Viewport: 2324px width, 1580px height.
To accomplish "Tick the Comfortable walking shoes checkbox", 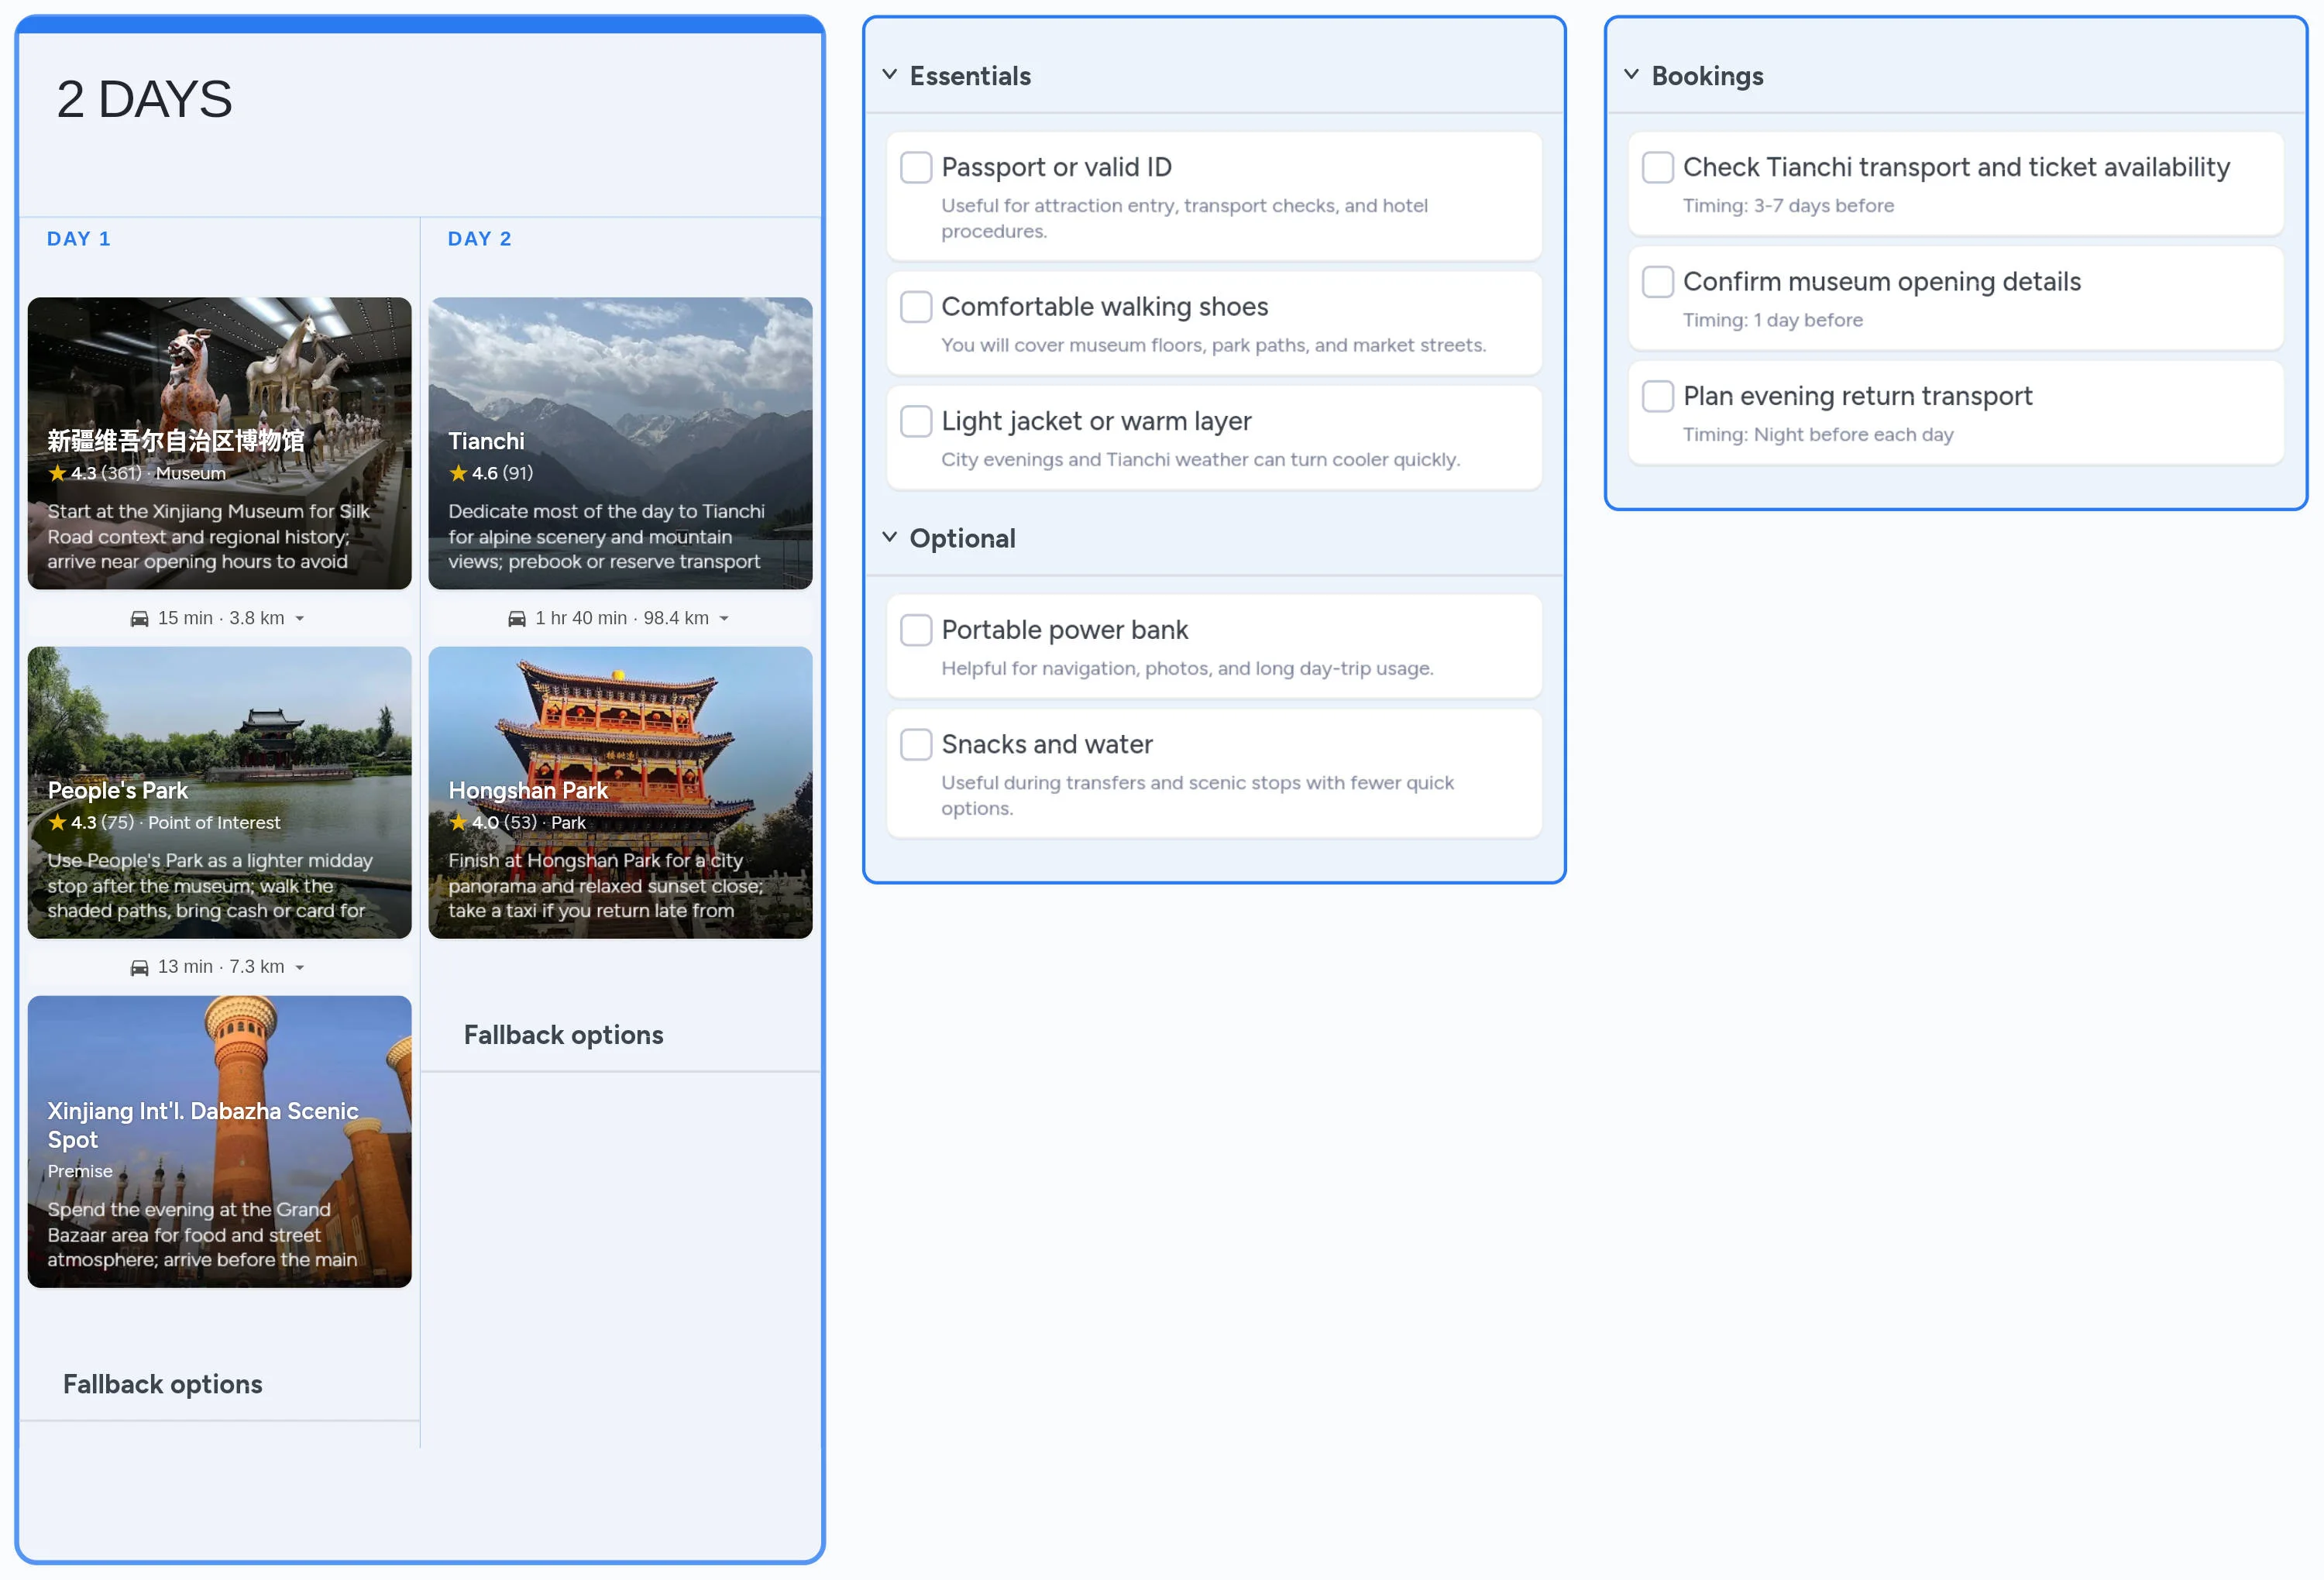I will click(x=915, y=307).
